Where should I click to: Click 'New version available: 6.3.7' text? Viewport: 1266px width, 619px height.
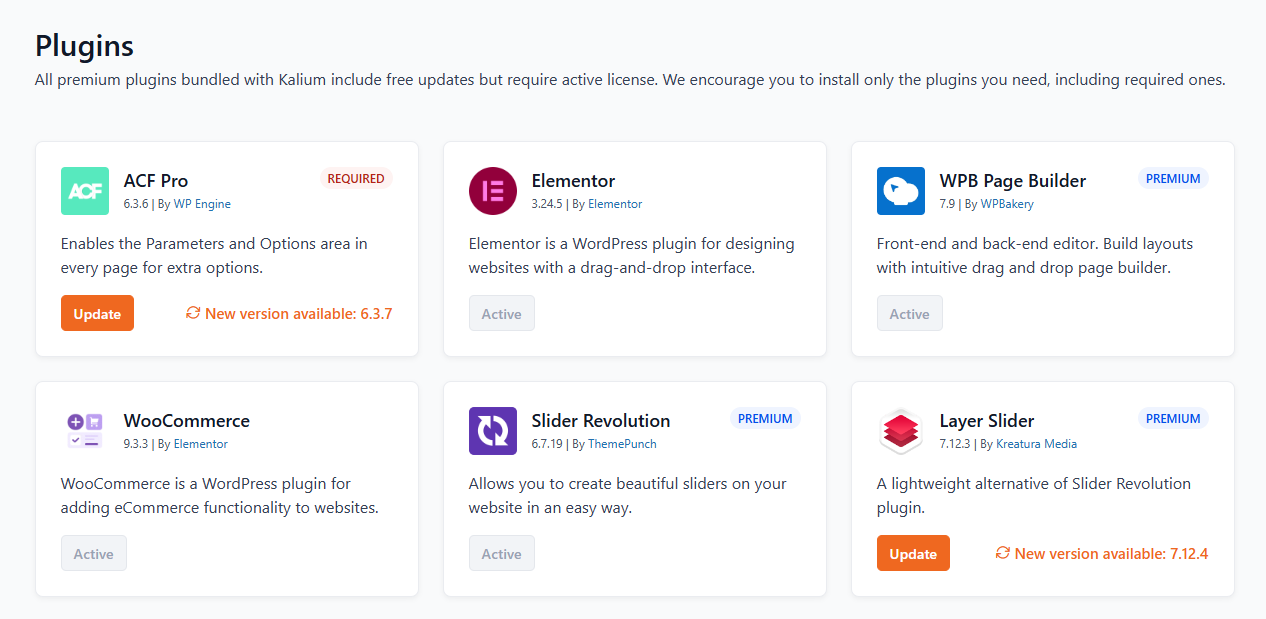(x=299, y=313)
